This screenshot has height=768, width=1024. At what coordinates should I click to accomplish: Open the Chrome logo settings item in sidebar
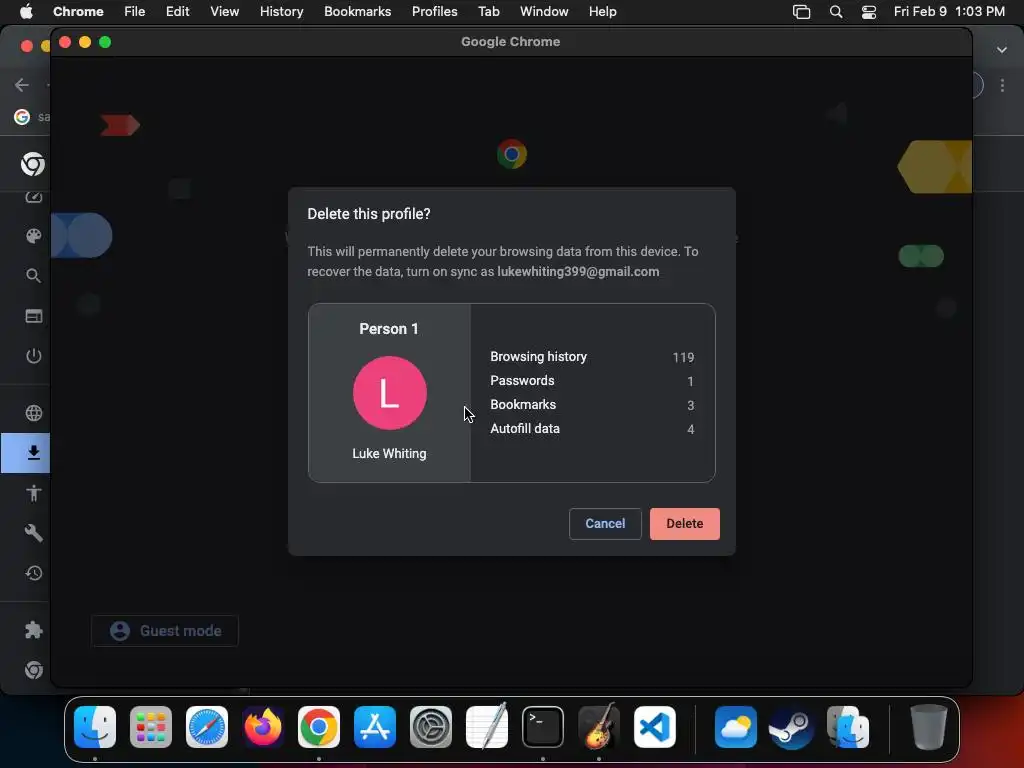click(33, 164)
